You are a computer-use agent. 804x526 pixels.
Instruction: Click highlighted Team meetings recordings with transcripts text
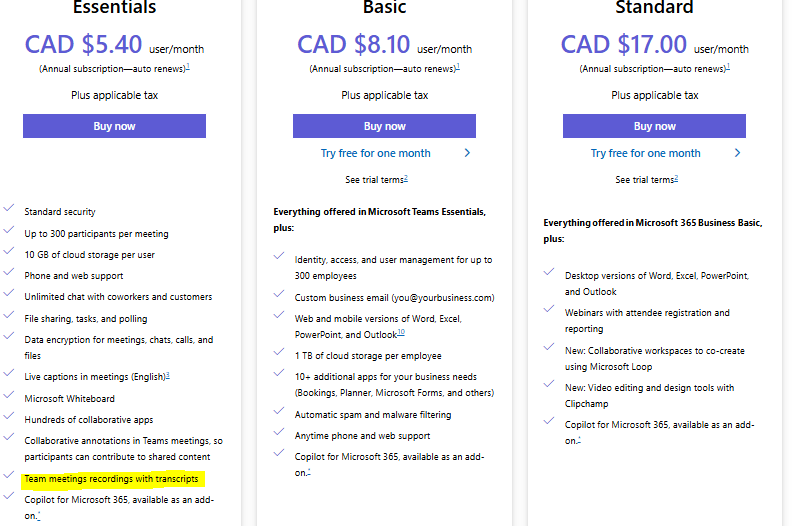click(x=111, y=479)
